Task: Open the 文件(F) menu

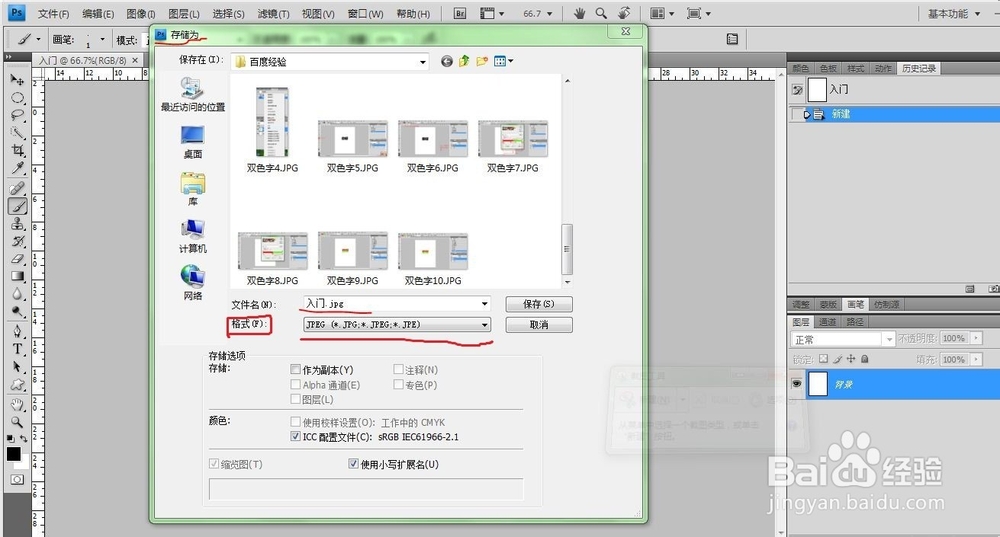Action: [53, 13]
